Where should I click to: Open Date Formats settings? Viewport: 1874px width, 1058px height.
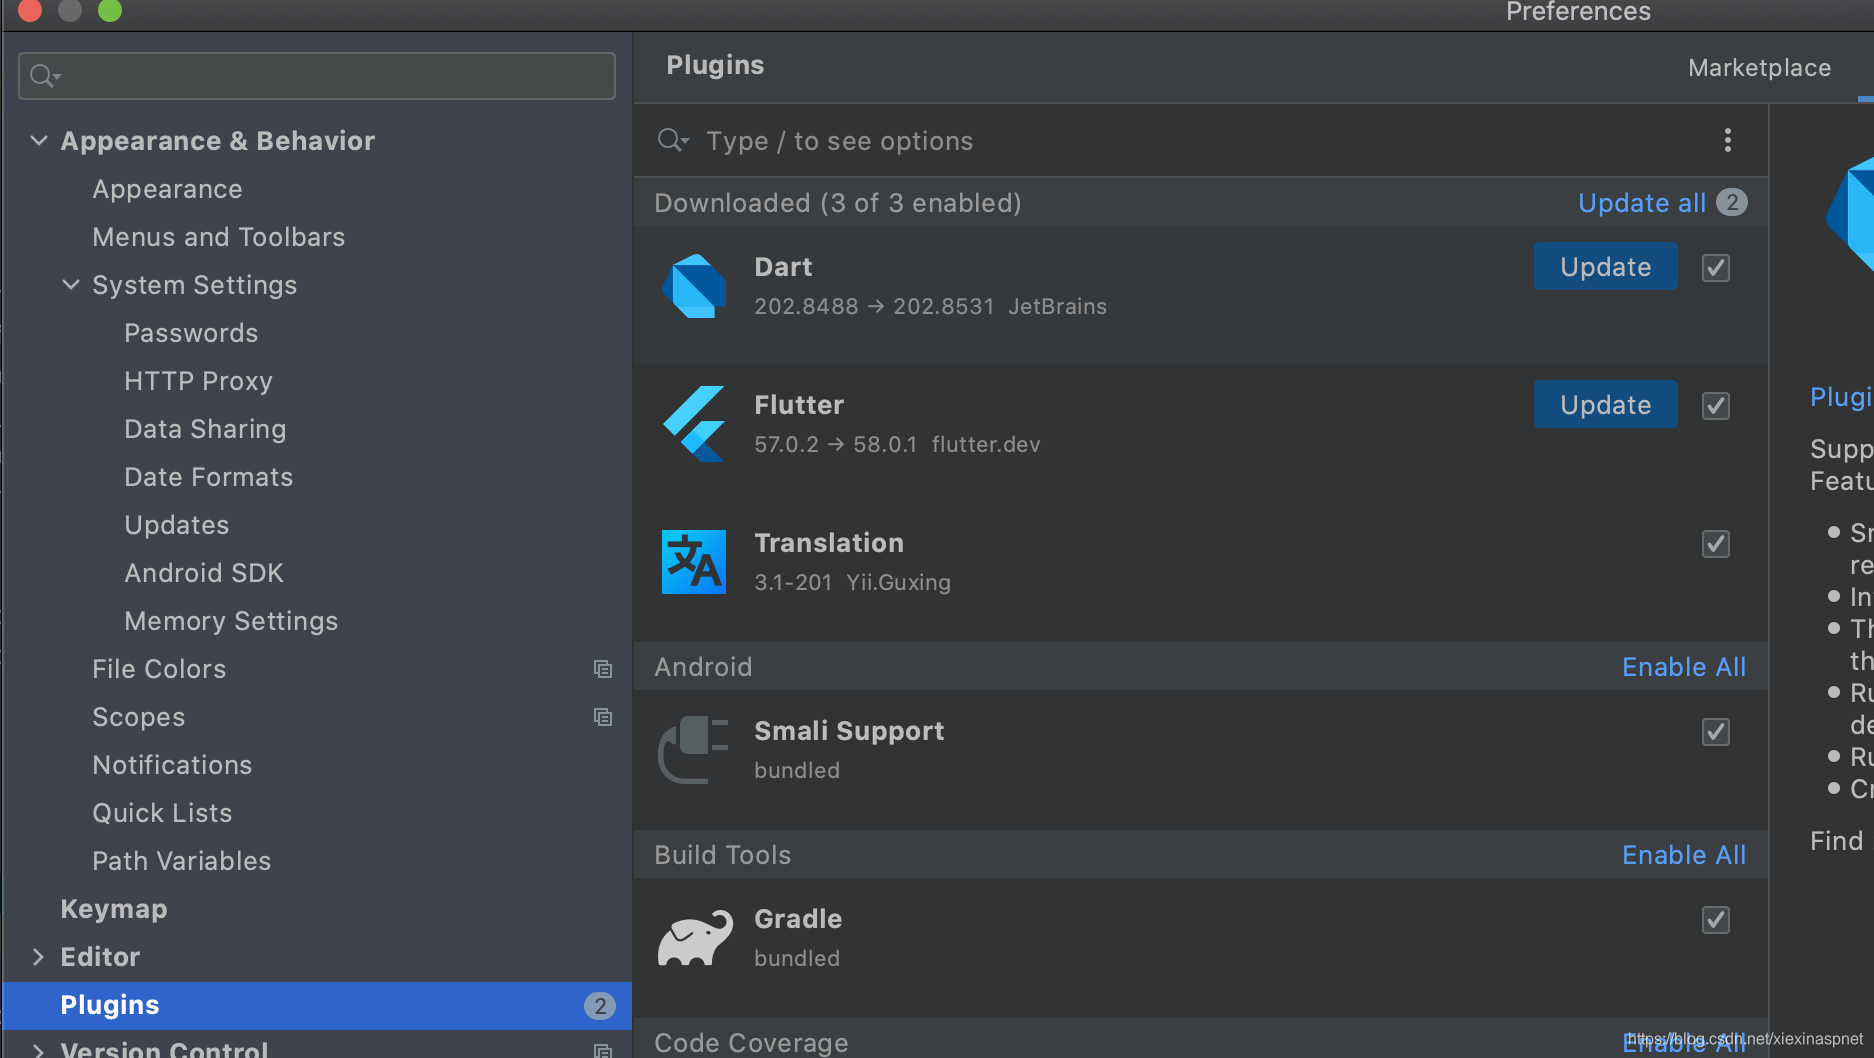click(x=208, y=477)
